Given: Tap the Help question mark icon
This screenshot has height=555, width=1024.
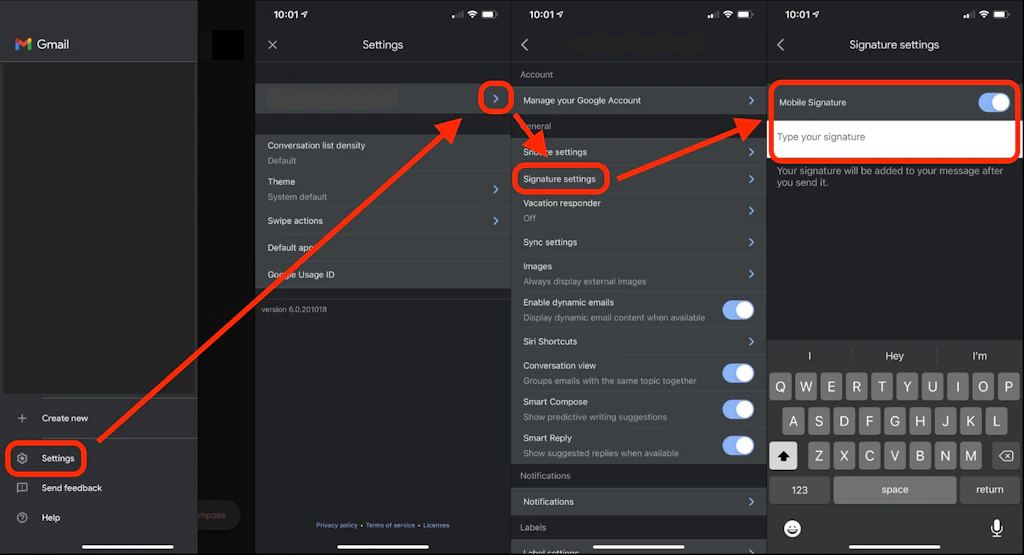Looking at the screenshot, I should (x=22, y=518).
